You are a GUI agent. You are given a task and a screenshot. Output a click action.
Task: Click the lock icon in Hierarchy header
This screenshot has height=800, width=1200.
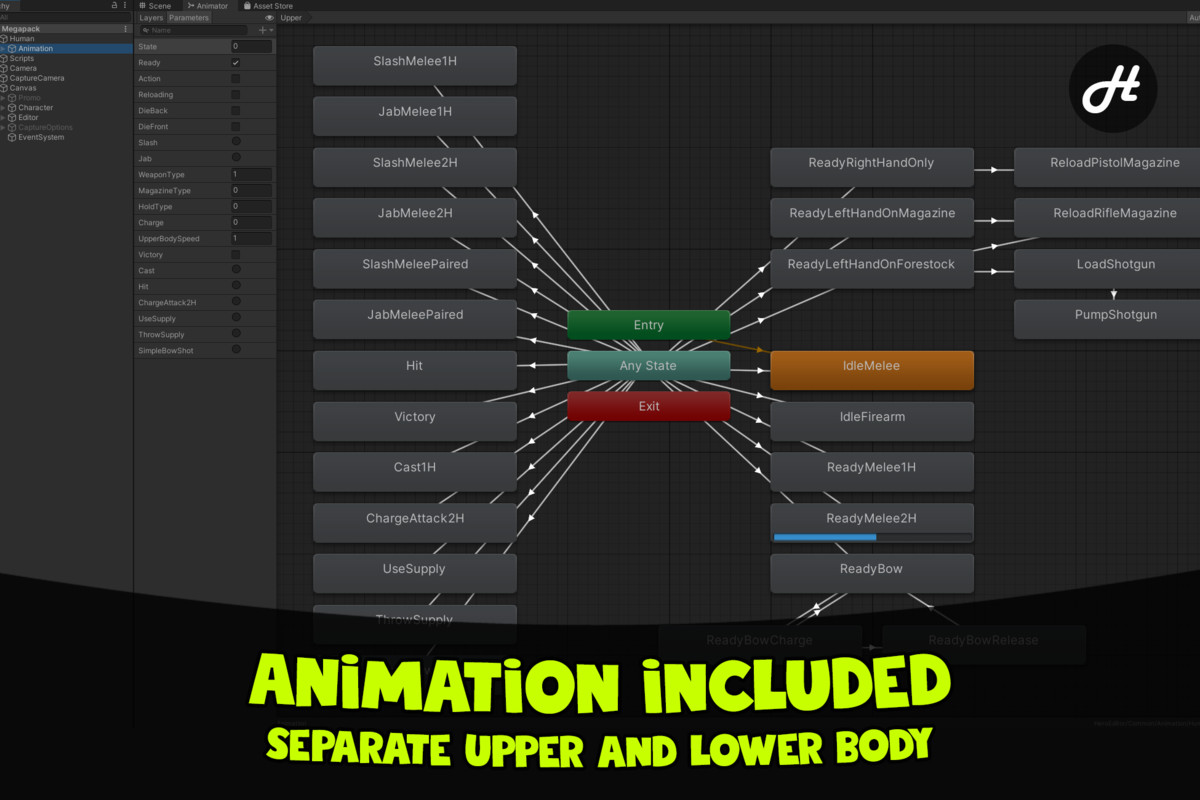(x=114, y=6)
